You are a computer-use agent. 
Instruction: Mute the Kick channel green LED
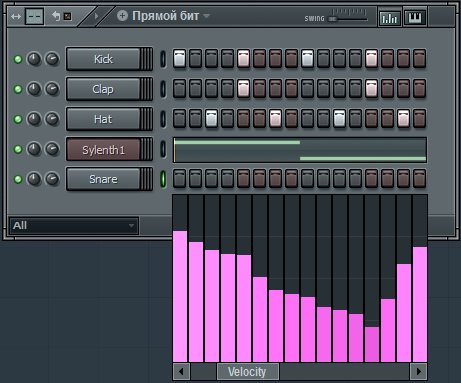pyautogui.click(x=18, y=59)
